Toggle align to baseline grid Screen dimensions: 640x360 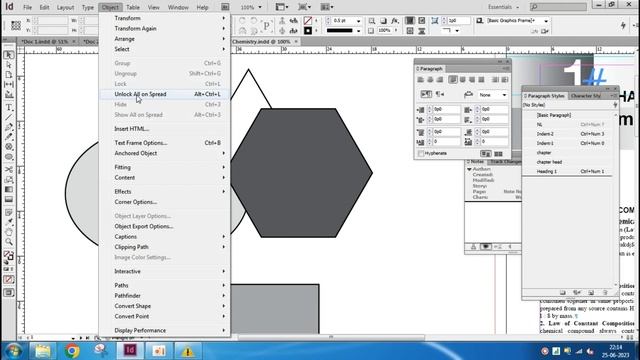tap(498, 154)
